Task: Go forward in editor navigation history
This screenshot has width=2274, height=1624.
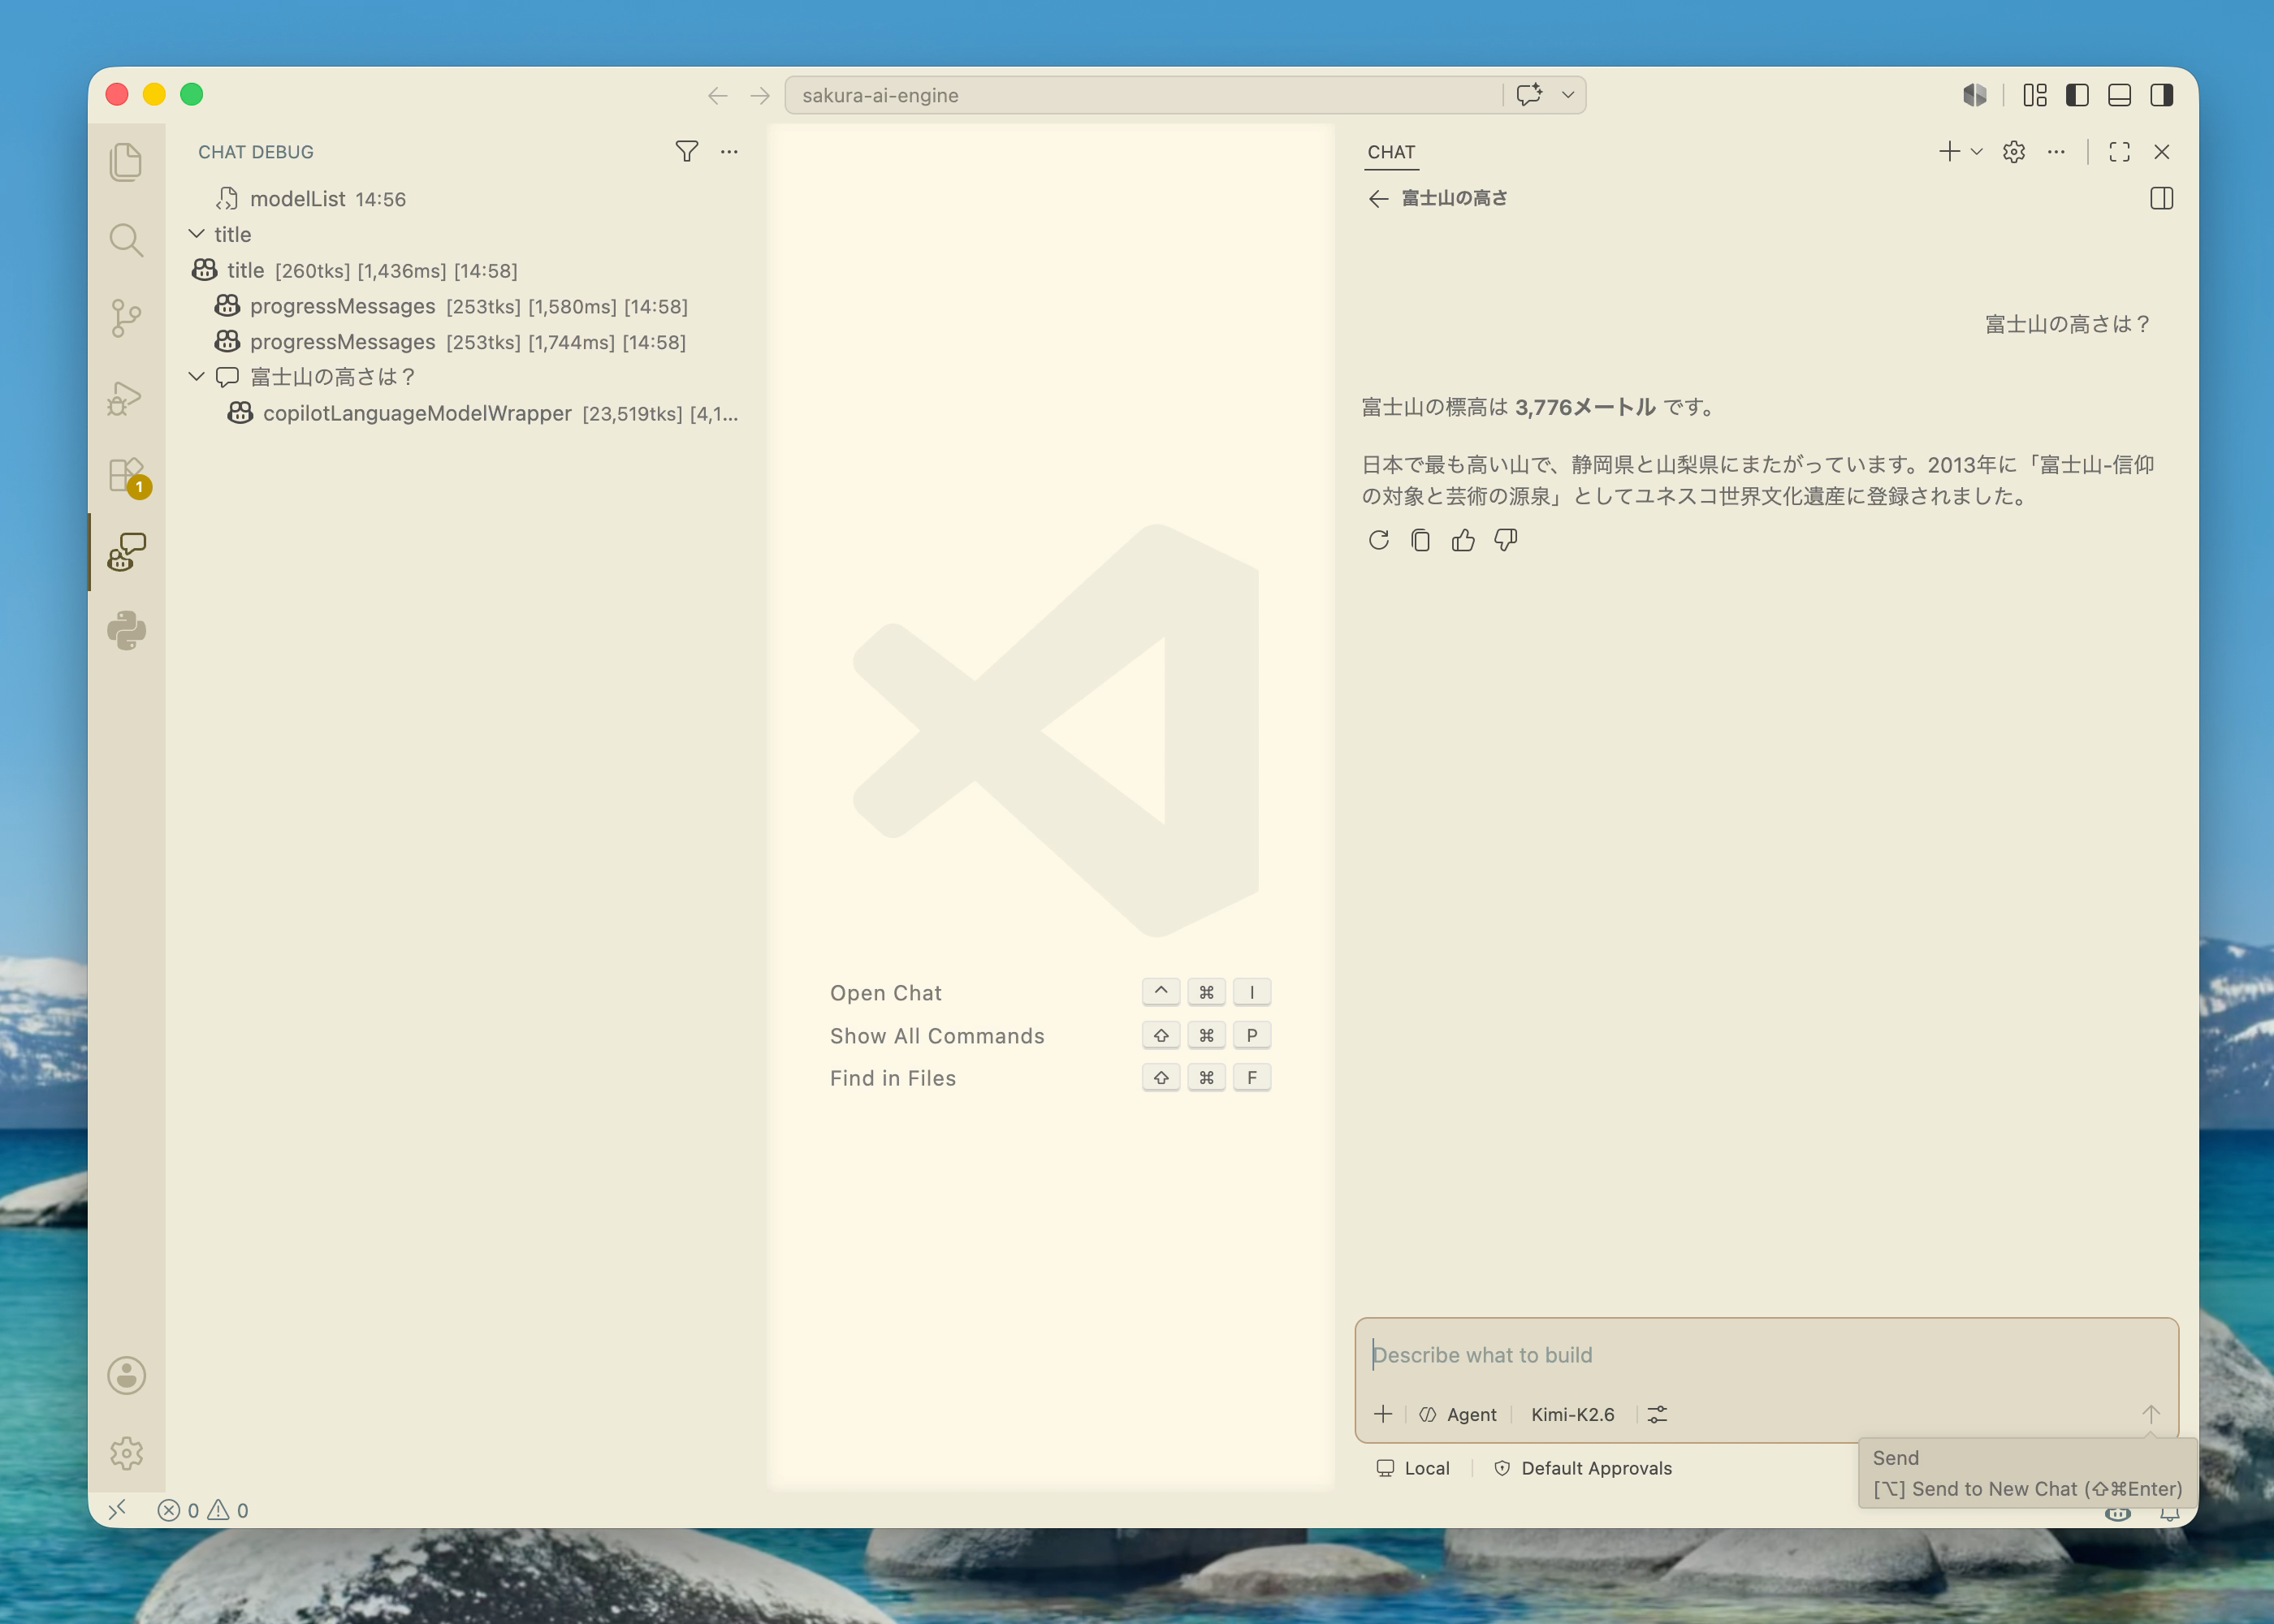Action: (760, 95)
